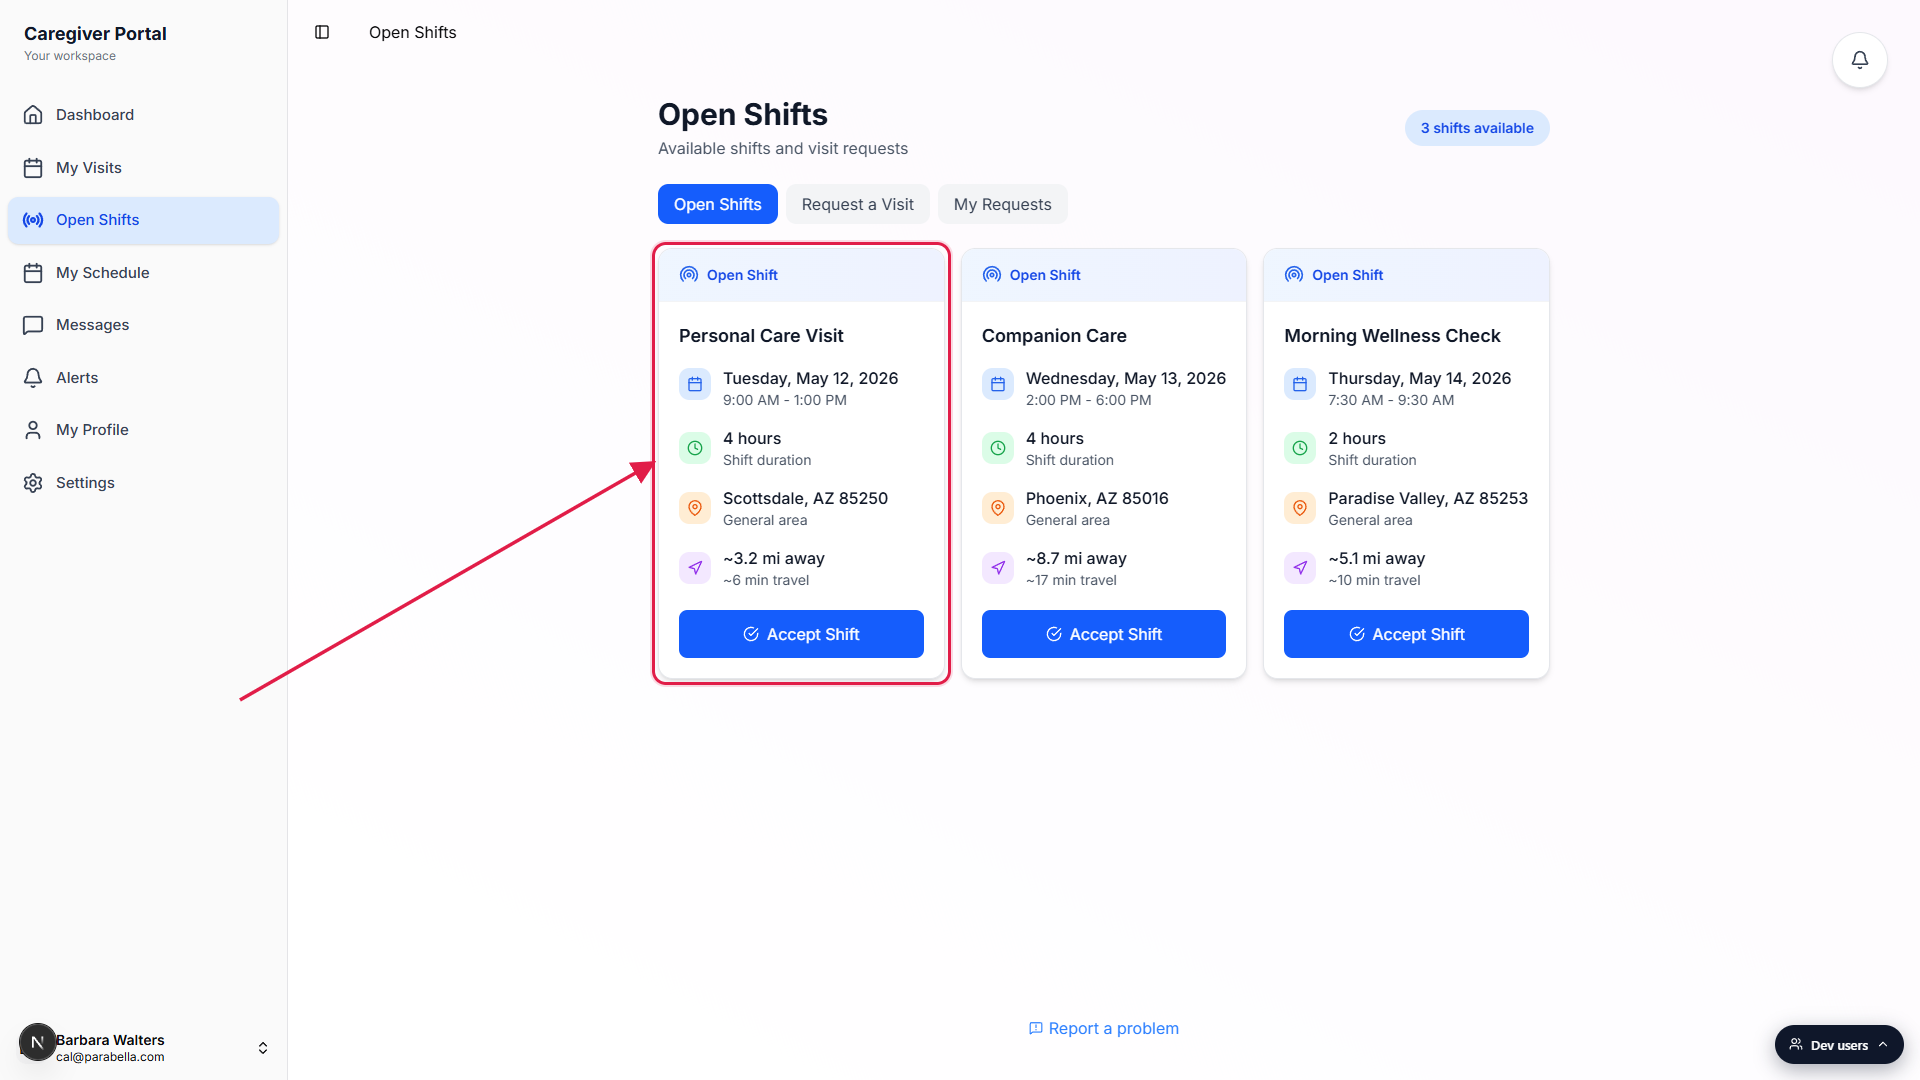
Task: Click Paradise Valley, AZ 85253 location text
Action: (1427, 498)
